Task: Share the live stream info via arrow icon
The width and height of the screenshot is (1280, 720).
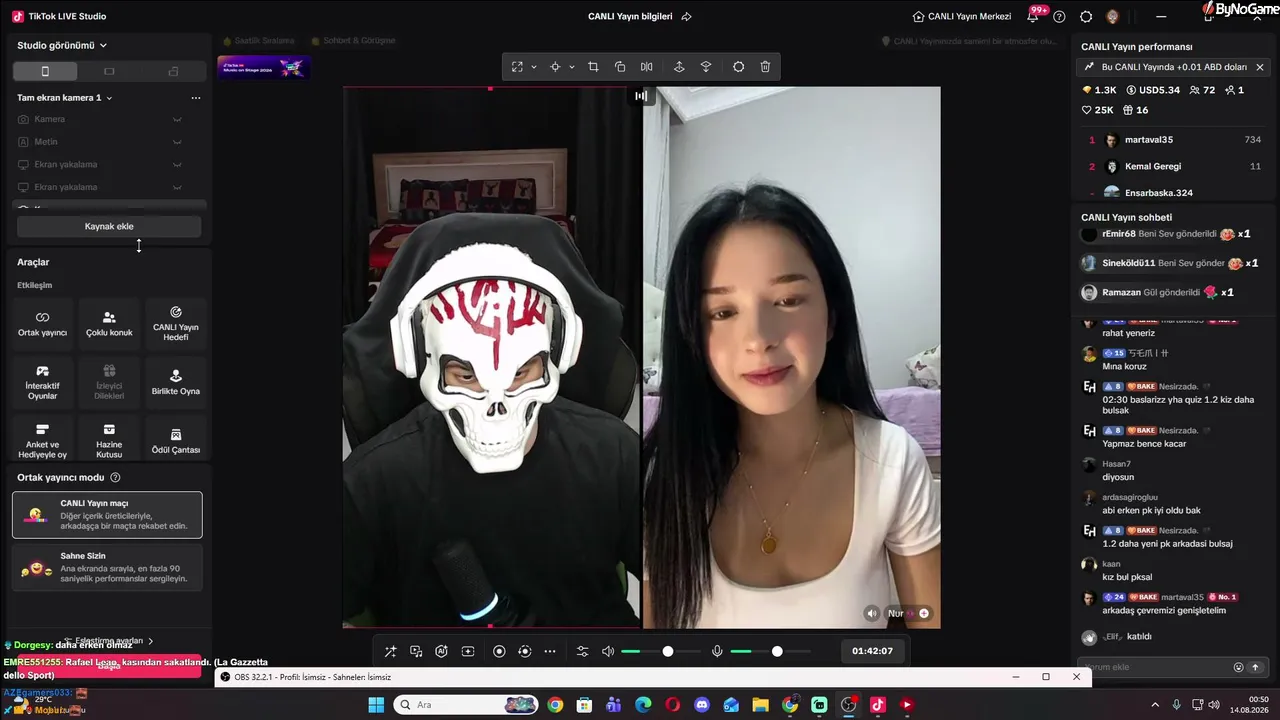Action: click(686, 16)
